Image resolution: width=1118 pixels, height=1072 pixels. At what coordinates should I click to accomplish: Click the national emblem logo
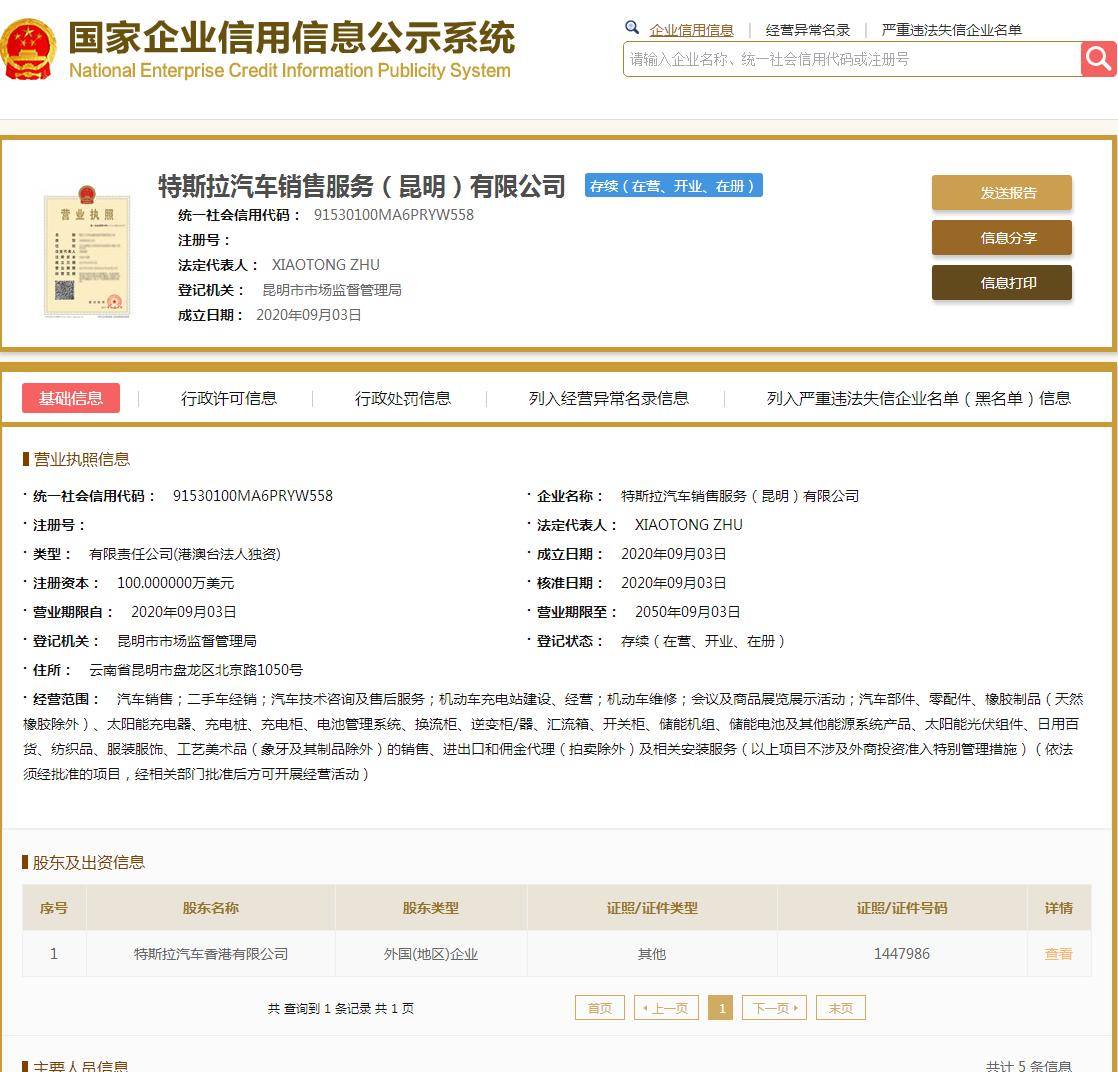(27, 49)
